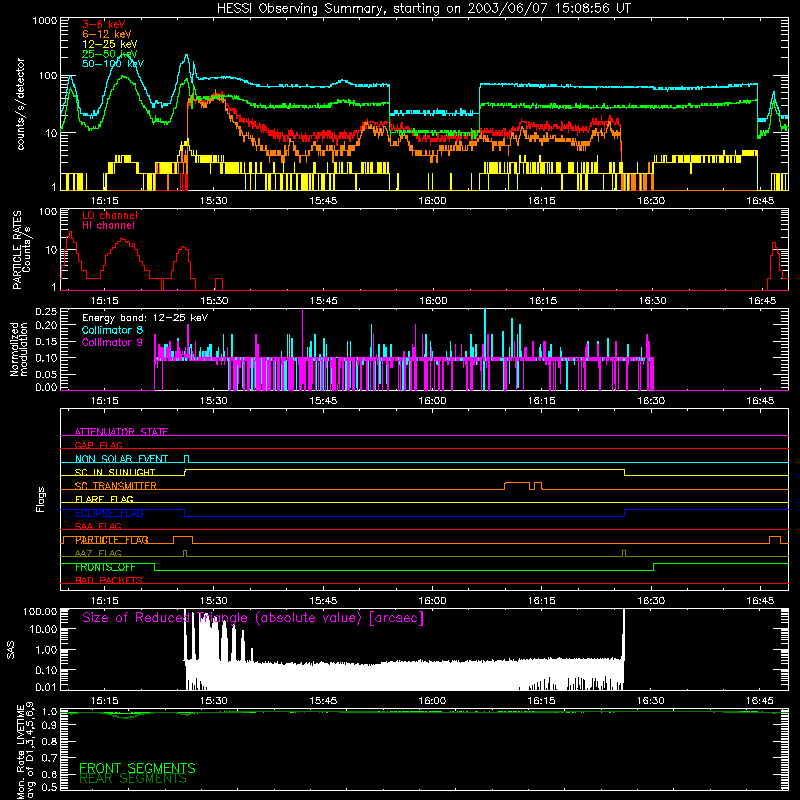Click the green 25-50 keV legend label

point(110,54)
